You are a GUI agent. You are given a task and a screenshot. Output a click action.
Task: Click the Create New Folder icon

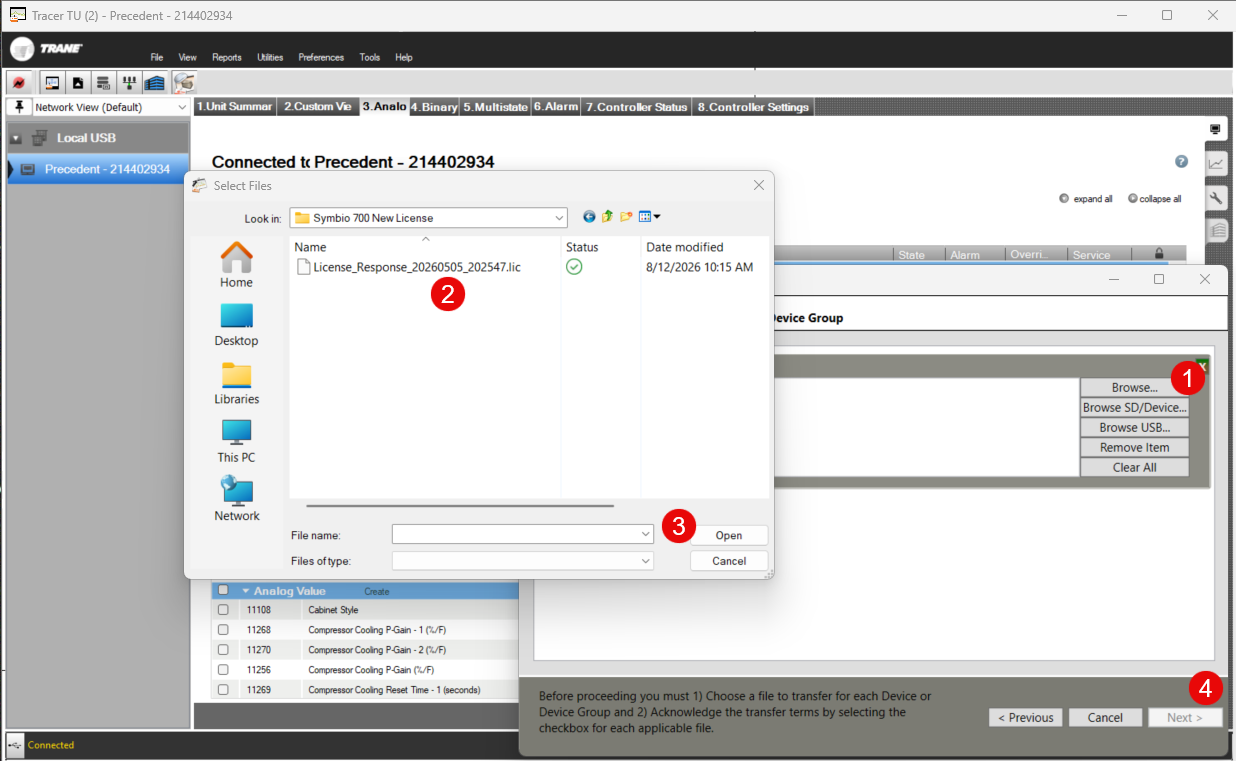point(626,217)
